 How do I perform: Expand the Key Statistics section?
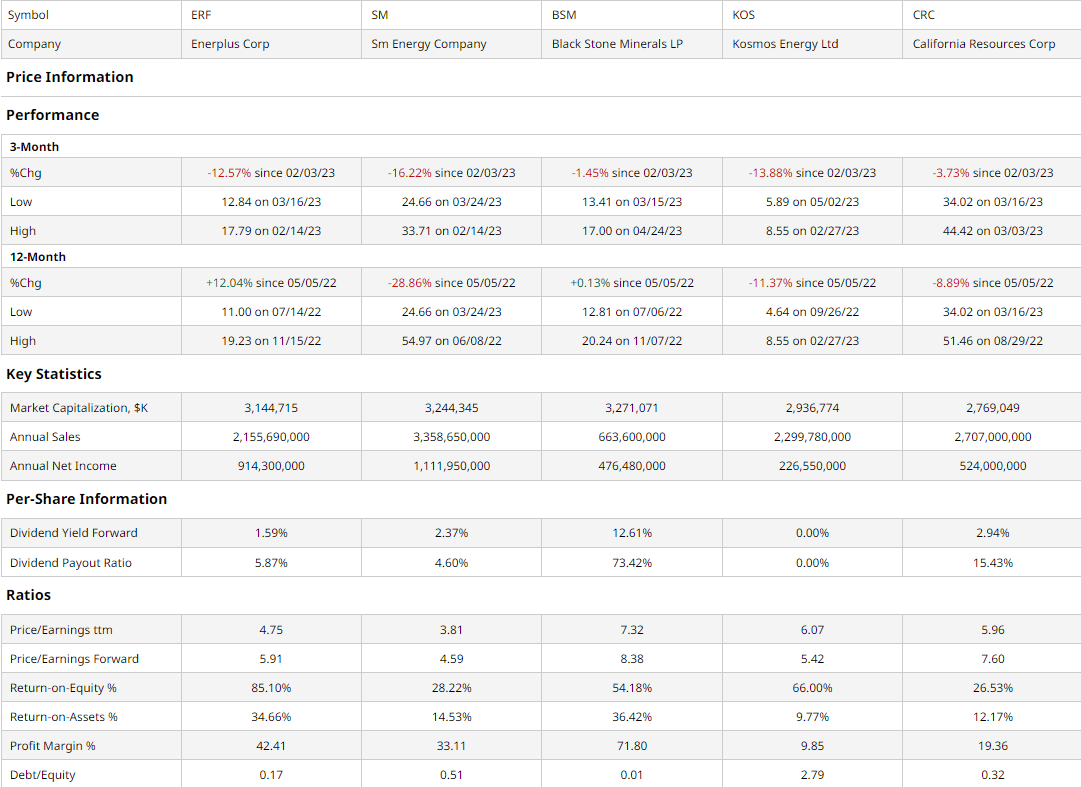click(53, 373)
